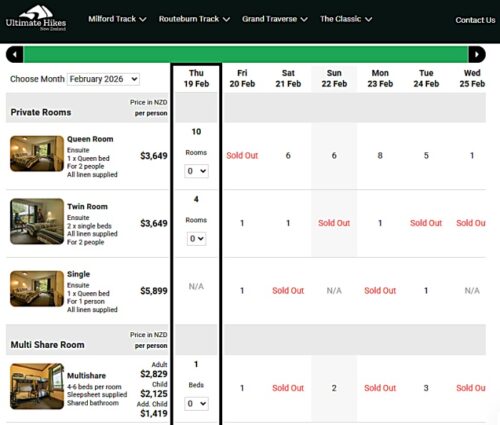Click Multishare availability 2 on Sun
The height and width of the screenshot is (425, 500).
point(334,388)
